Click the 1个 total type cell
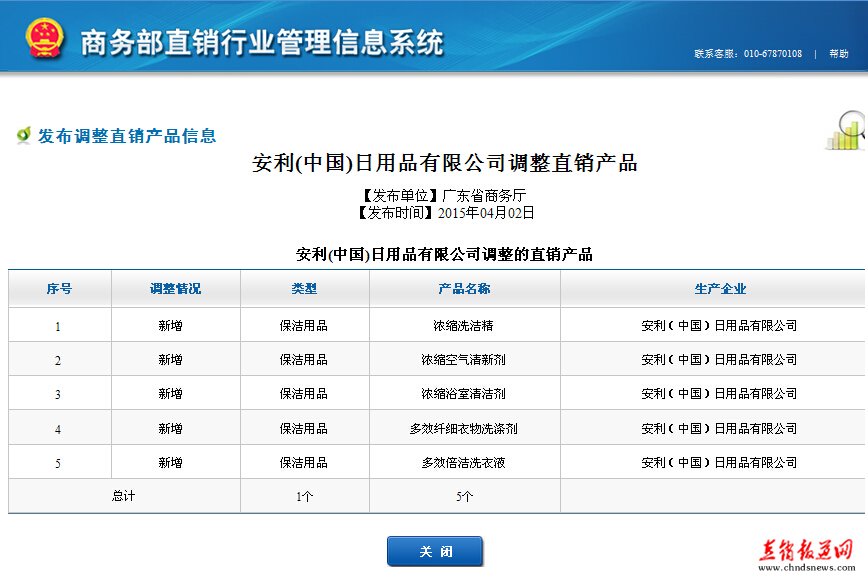868x577 pixels. pyautogui.click(x=304, y=497)
